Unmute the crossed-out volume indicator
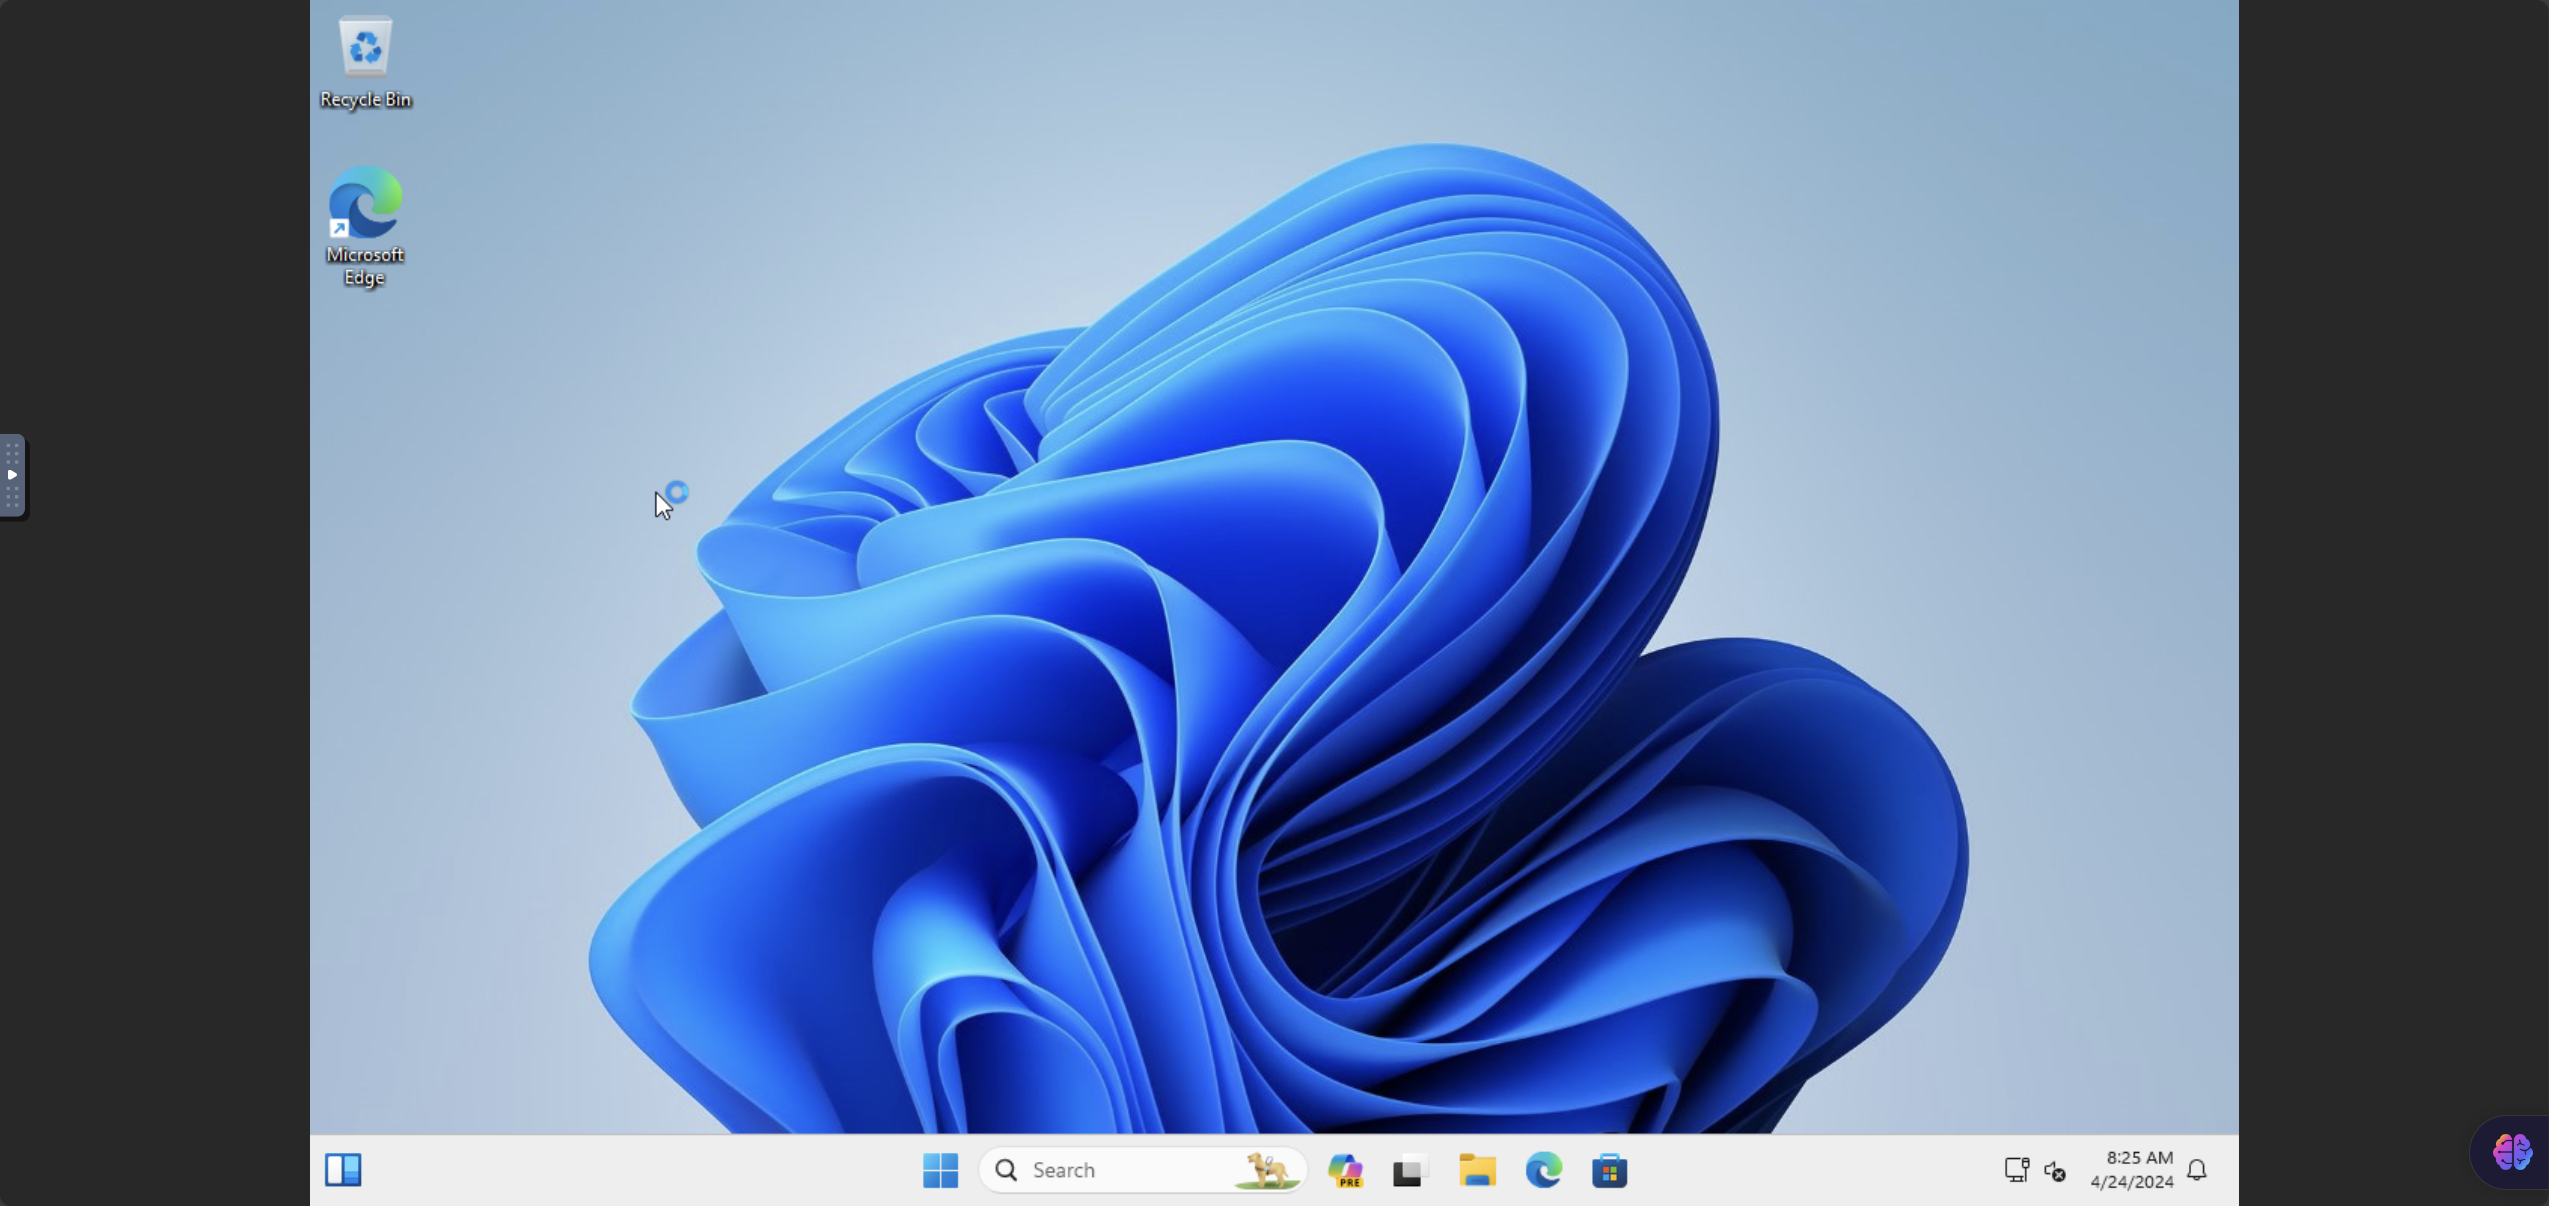 (x=2054, y=1171)
